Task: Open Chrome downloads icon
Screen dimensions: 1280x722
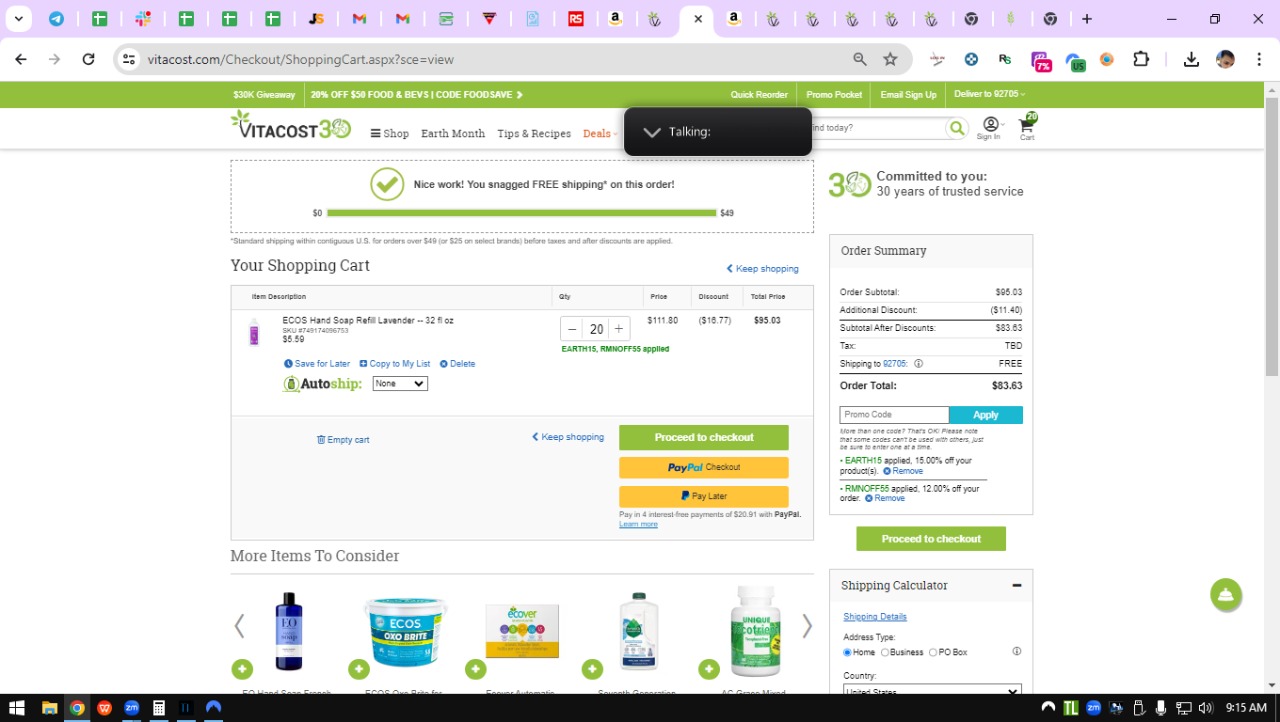Action: click(x=1191, y=59)
